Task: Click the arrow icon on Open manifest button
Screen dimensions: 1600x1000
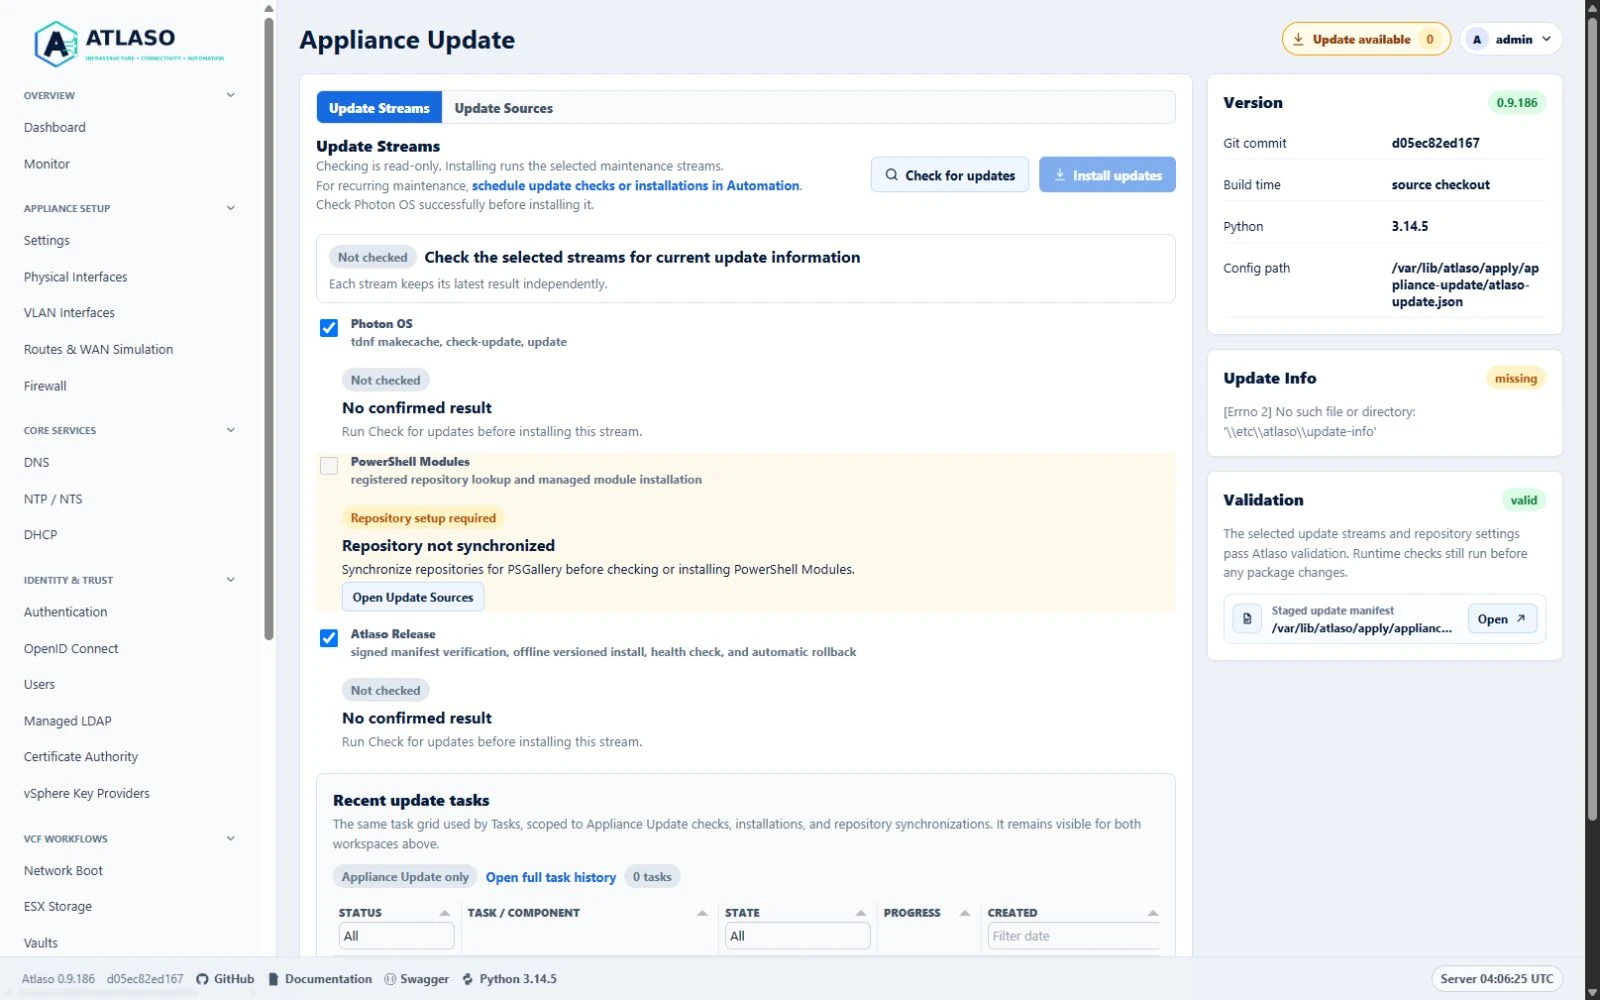Action: (x=1521, y=619)
